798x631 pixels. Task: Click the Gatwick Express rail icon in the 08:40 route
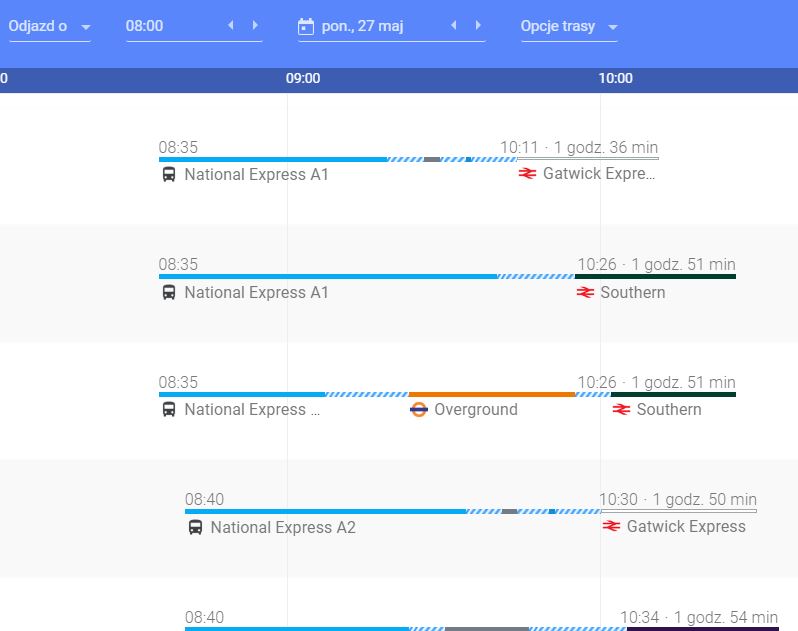[x=611, y=526]
